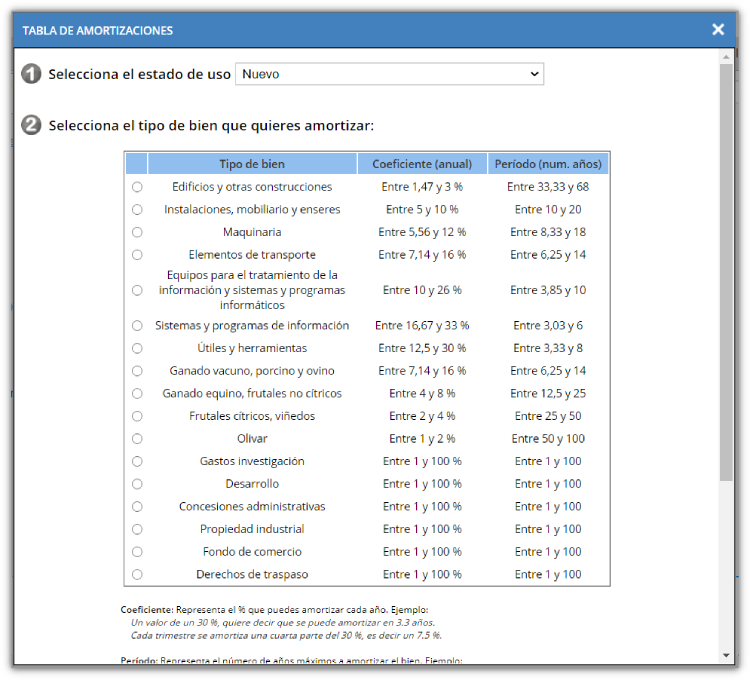Select Elementos de transporte radio button

137,255
